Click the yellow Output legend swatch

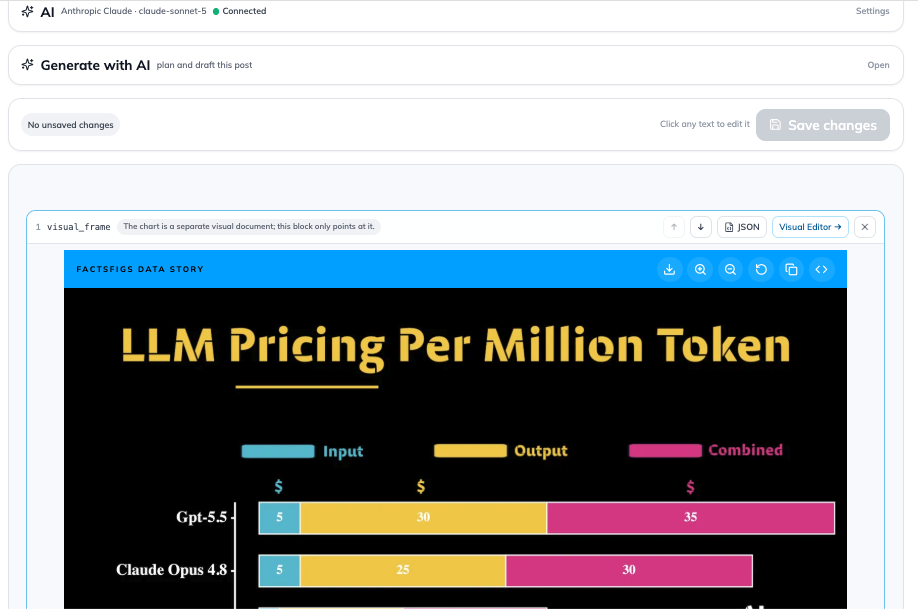[x=470, y=450]
